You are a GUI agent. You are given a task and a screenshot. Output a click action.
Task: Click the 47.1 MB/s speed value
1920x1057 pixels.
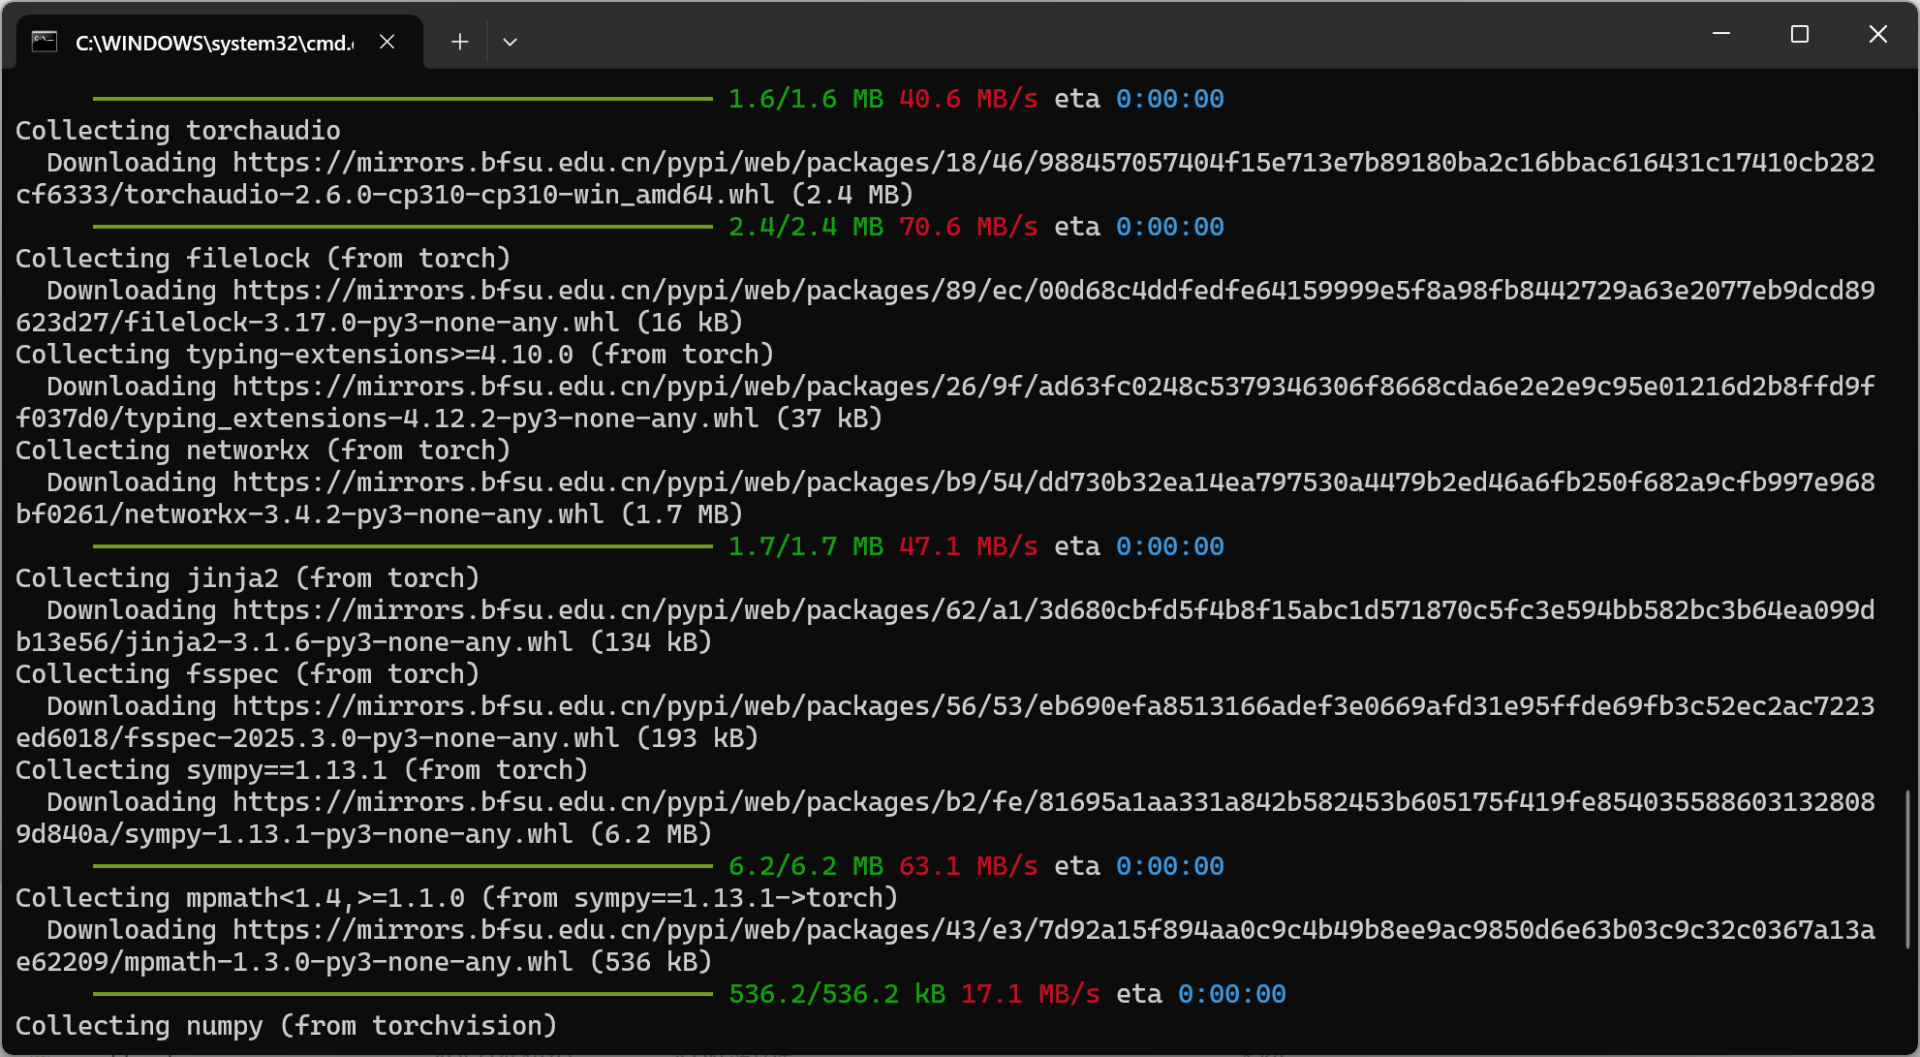[968, 547]
